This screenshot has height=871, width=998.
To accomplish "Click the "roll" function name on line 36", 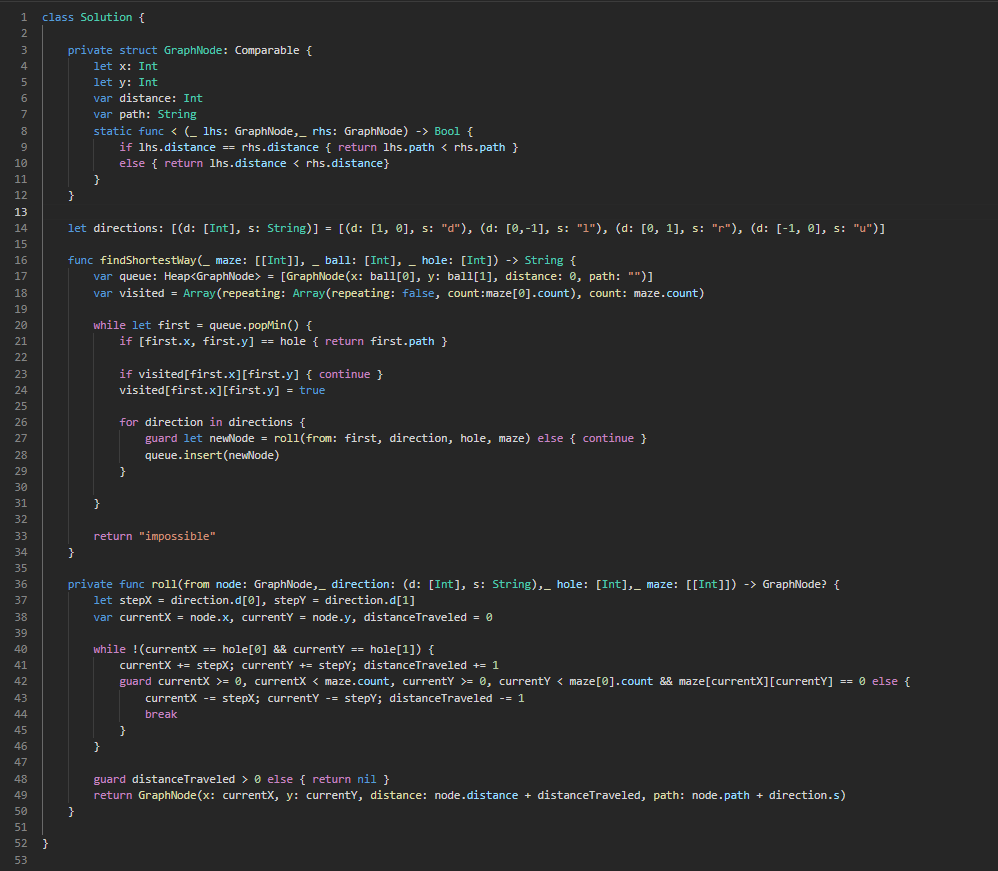I will click(164, 584).
